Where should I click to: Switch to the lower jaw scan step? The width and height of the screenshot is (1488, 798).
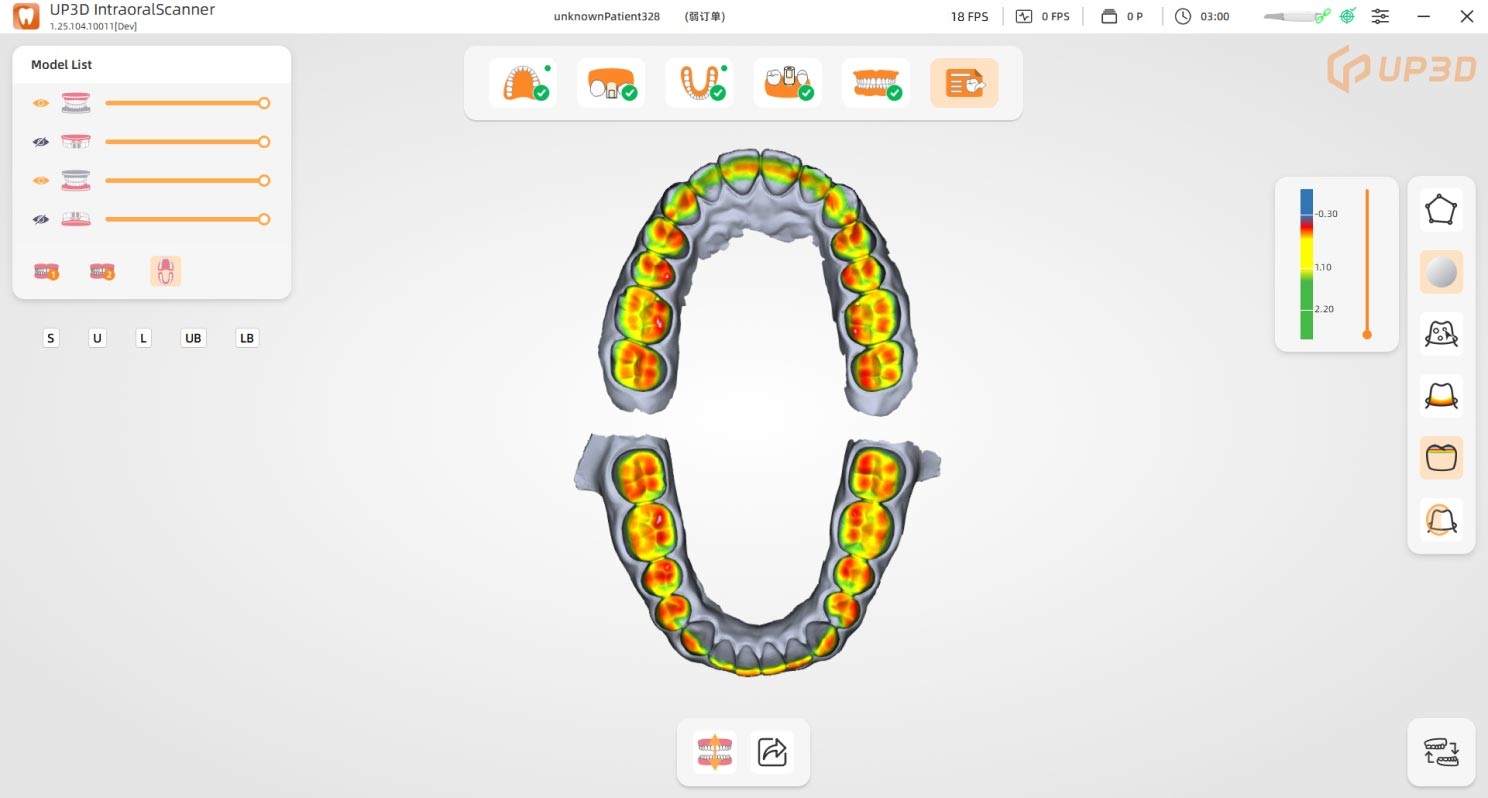(699, 83)
